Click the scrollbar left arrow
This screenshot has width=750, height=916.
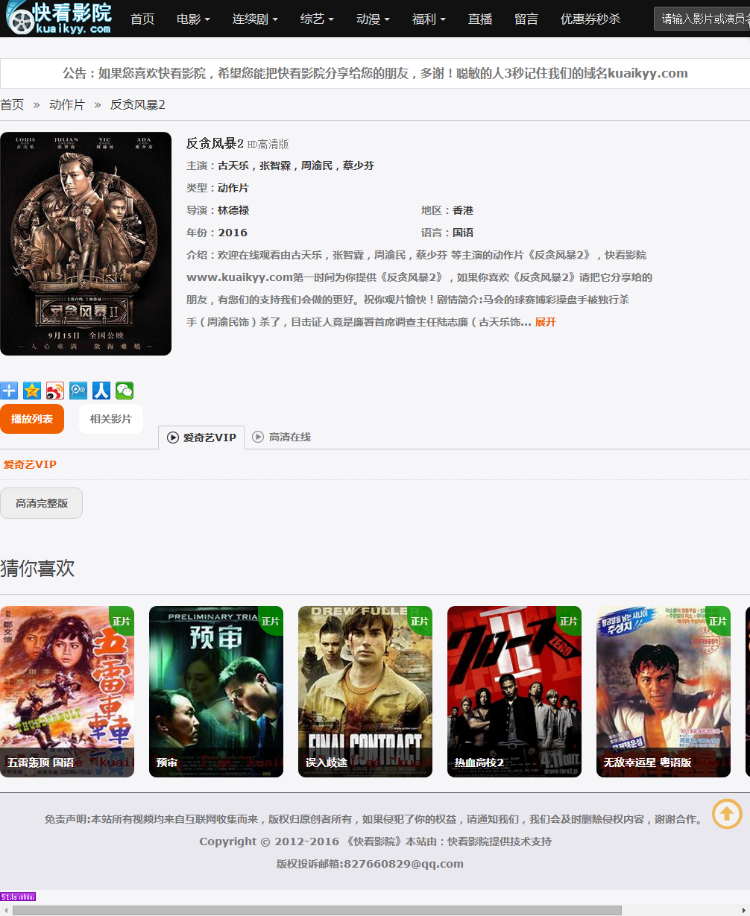[x=5, y=910]
